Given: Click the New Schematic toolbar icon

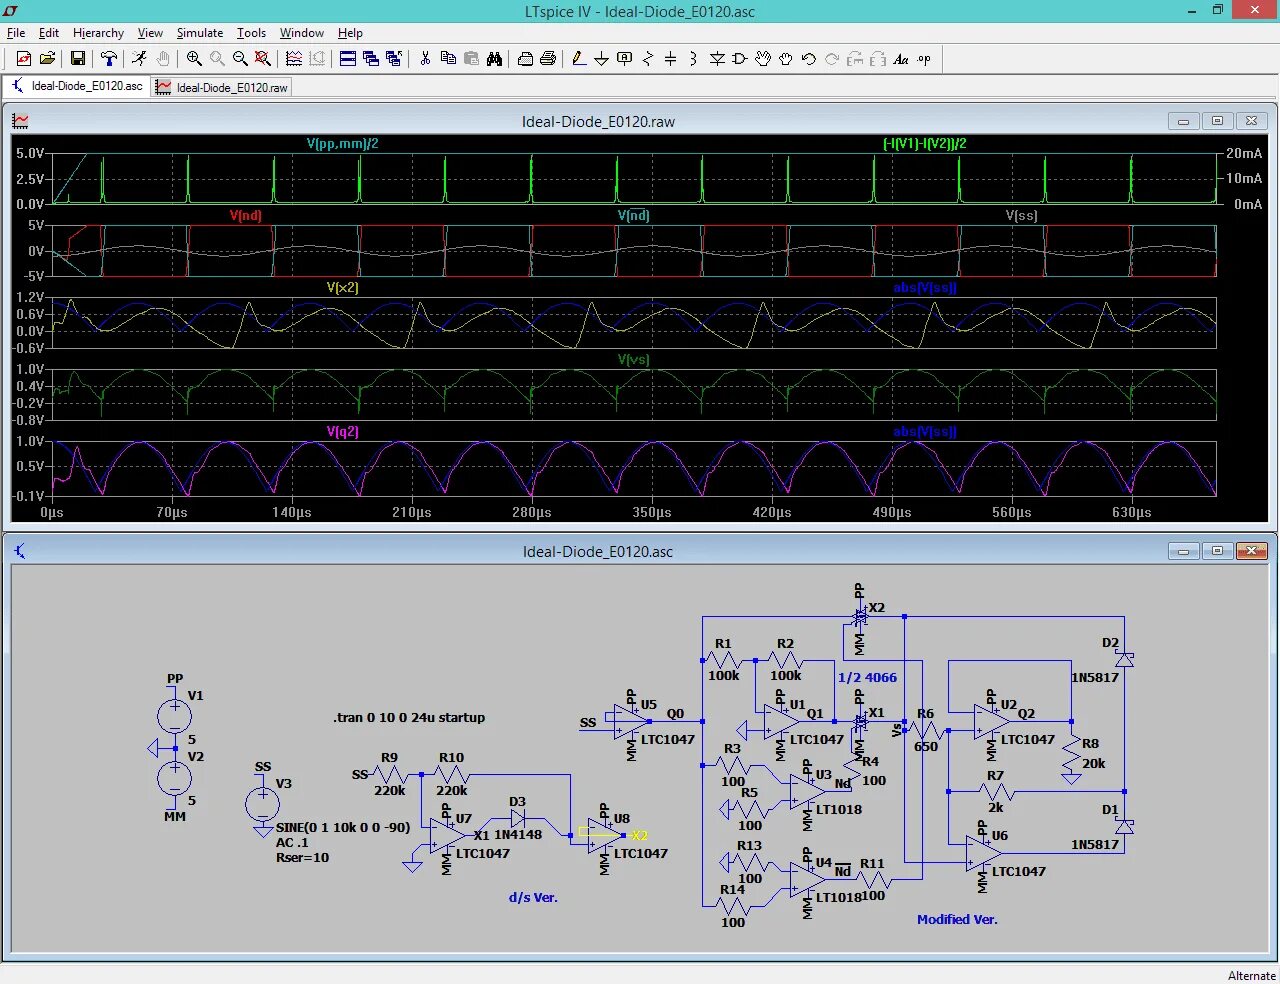Looking at the screenshot, I should coord(24,59).
